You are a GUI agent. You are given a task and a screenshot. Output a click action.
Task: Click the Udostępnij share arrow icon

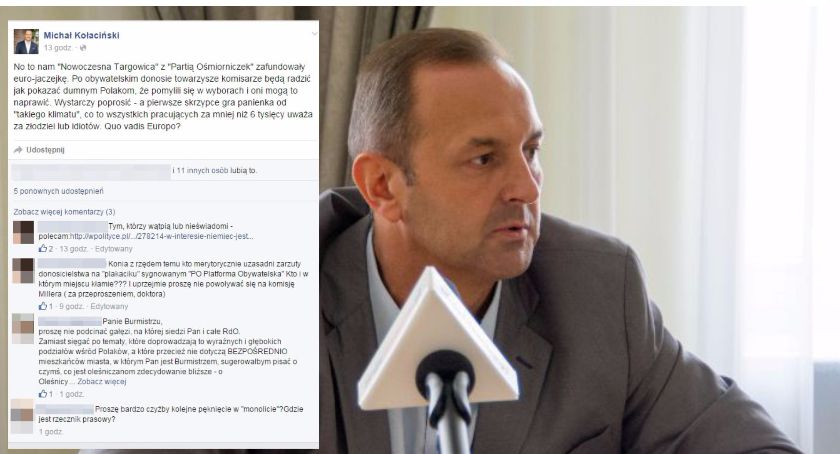coord(18,150)
